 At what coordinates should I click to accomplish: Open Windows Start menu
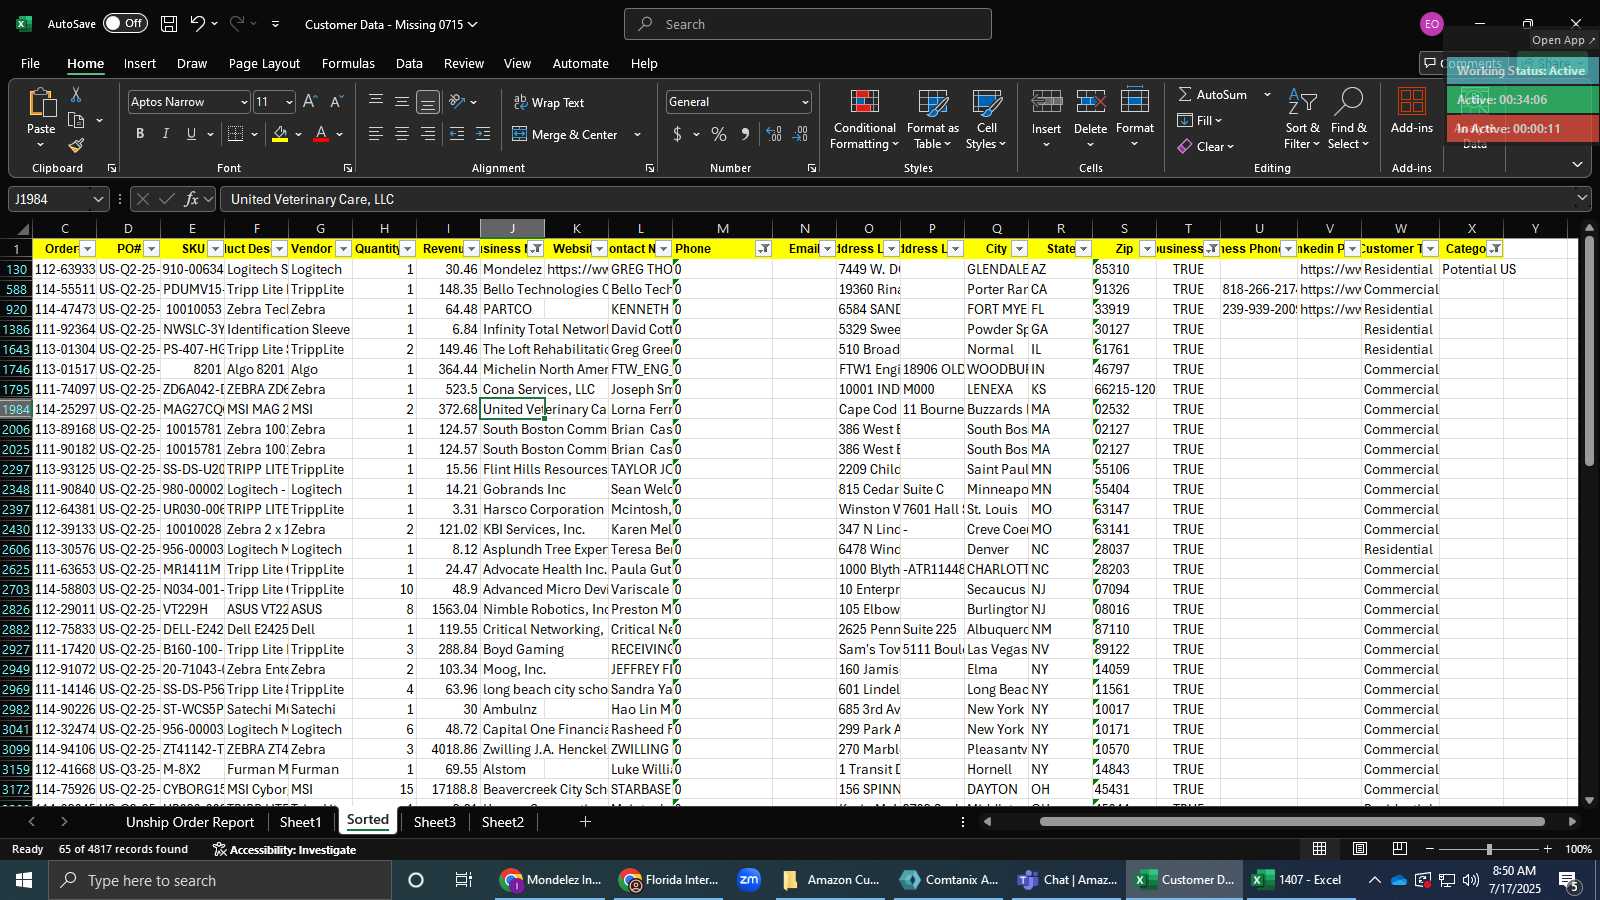pyautogui.click(x=24, y=880)
